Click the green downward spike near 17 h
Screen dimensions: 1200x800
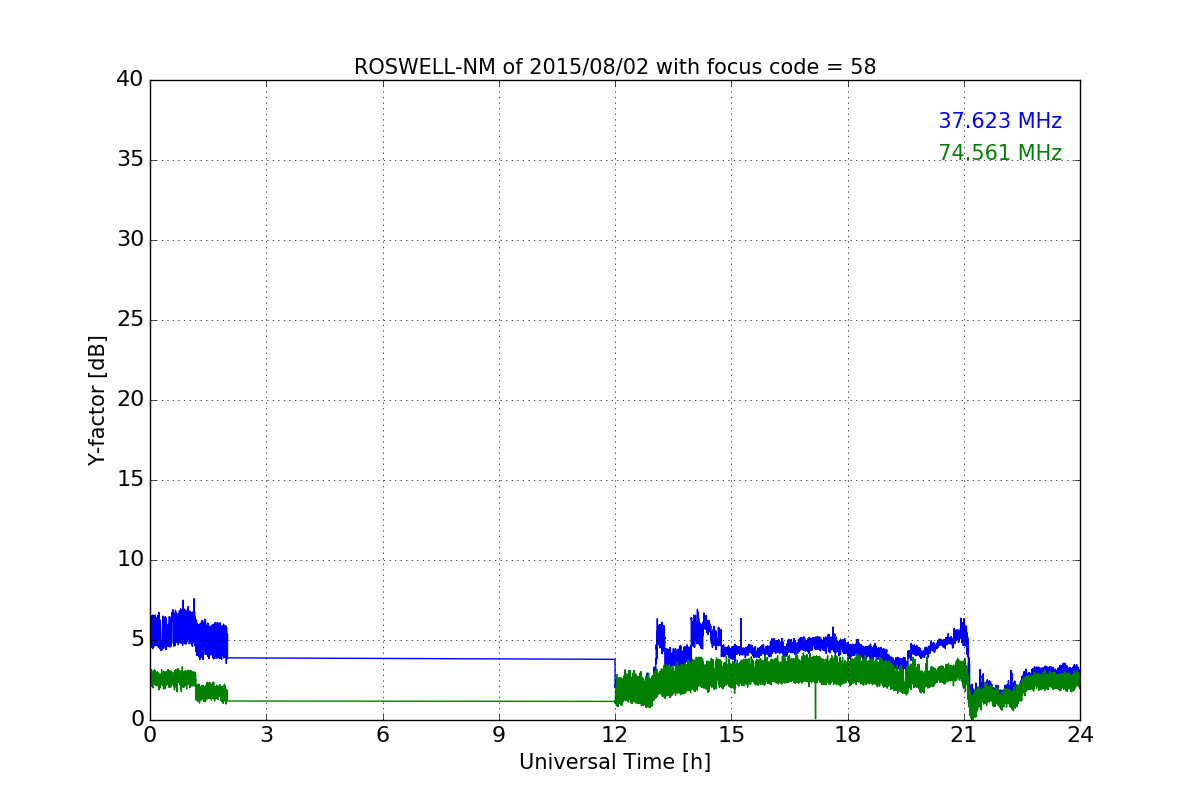[815, 702]
